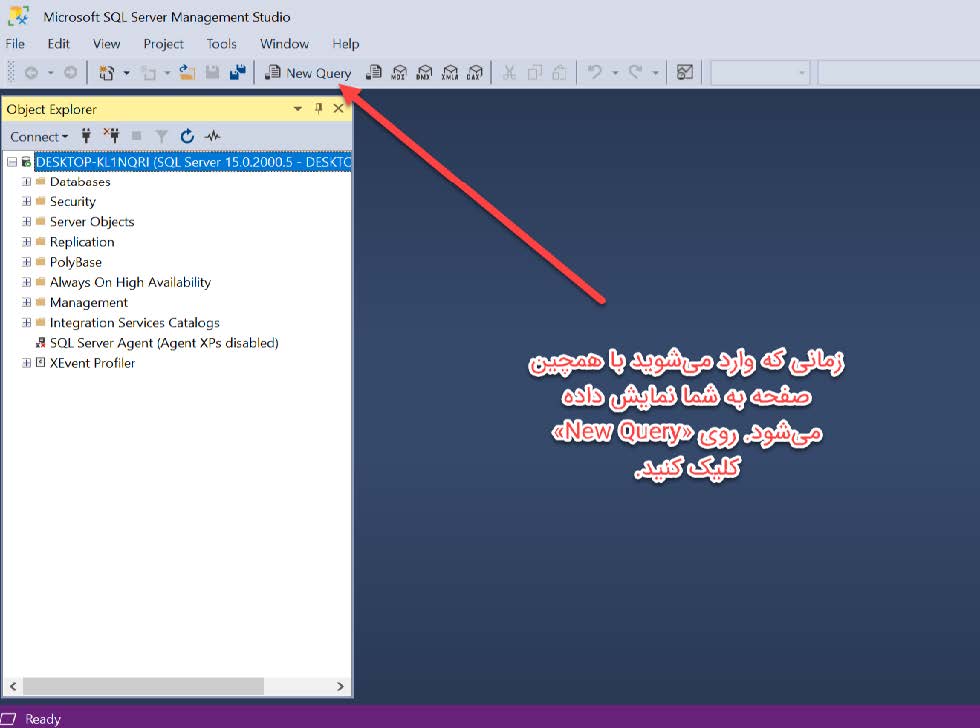Toggle the Object Explorer auto-hide pin
Viewport: 980px width, 728px height.
[319, 109]
